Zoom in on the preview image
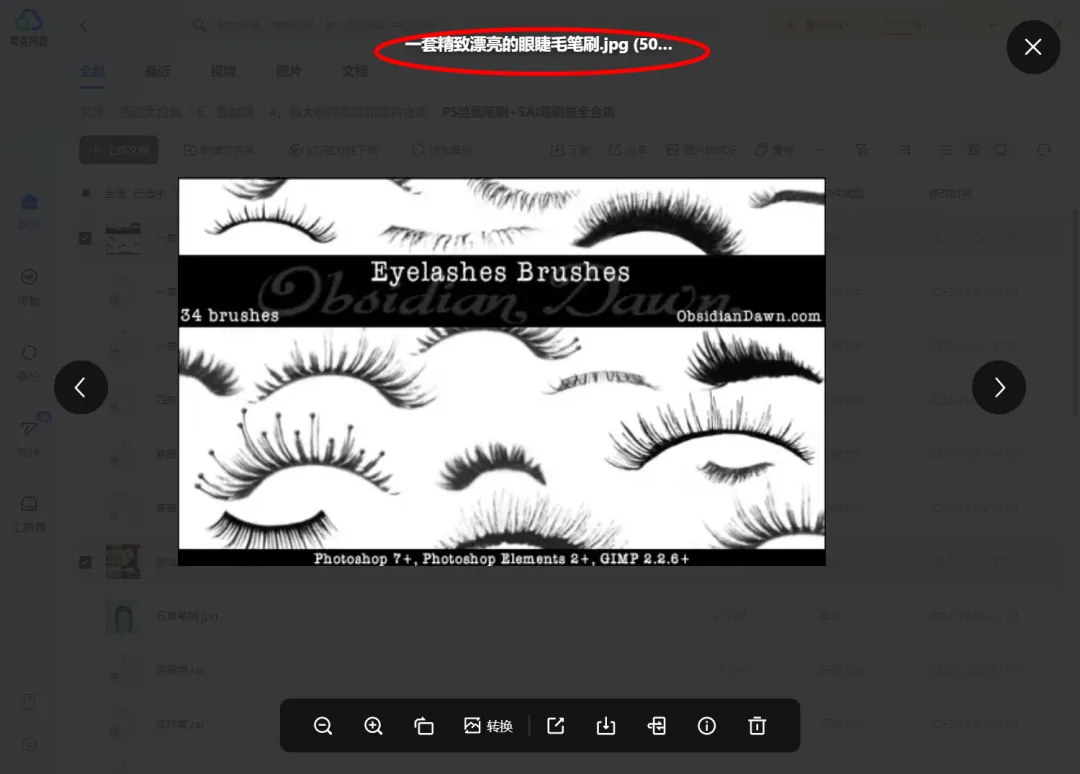The width and height of the screenshot is (1080, 774). pos(373,726)
